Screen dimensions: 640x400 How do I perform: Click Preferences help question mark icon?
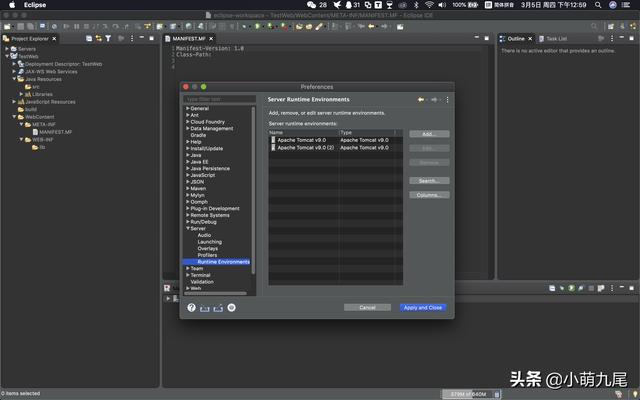(191, 307)
